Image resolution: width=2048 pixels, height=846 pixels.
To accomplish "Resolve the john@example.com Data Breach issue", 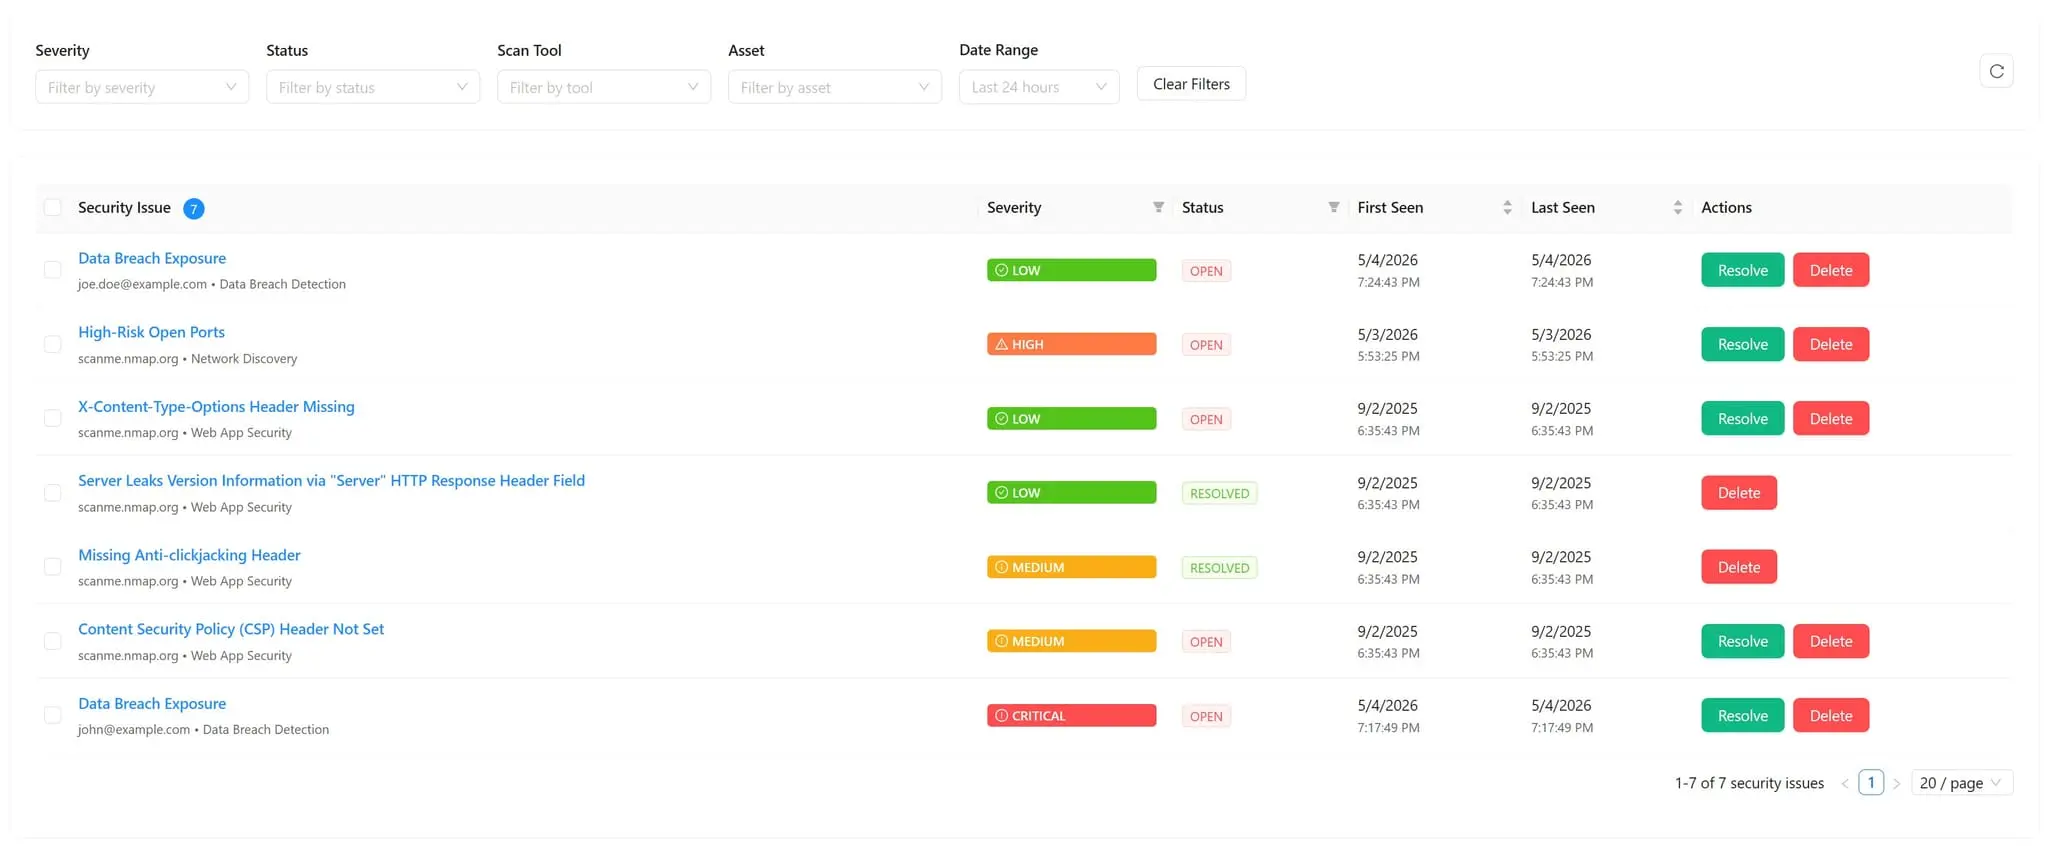I will (1742, 715).
